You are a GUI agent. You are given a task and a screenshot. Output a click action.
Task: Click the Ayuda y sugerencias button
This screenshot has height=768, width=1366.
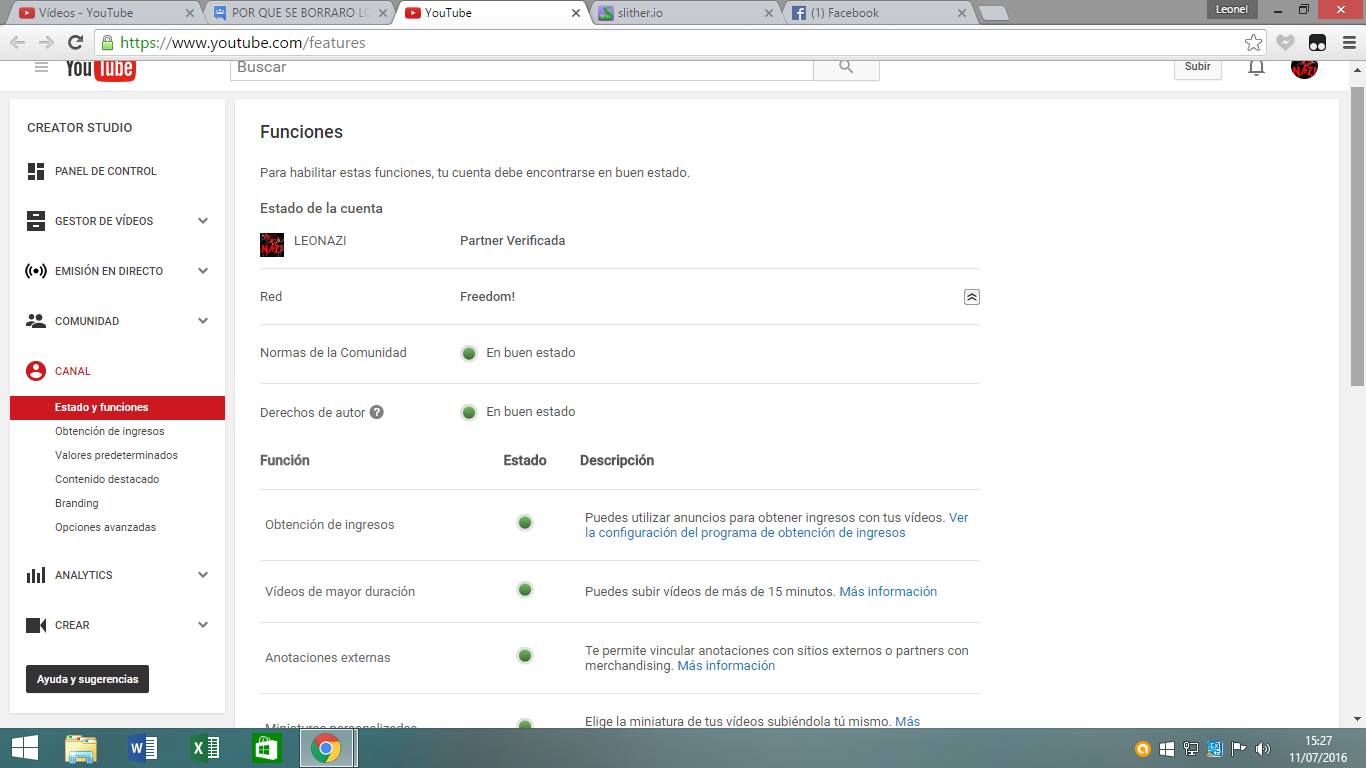pos(88,679)
